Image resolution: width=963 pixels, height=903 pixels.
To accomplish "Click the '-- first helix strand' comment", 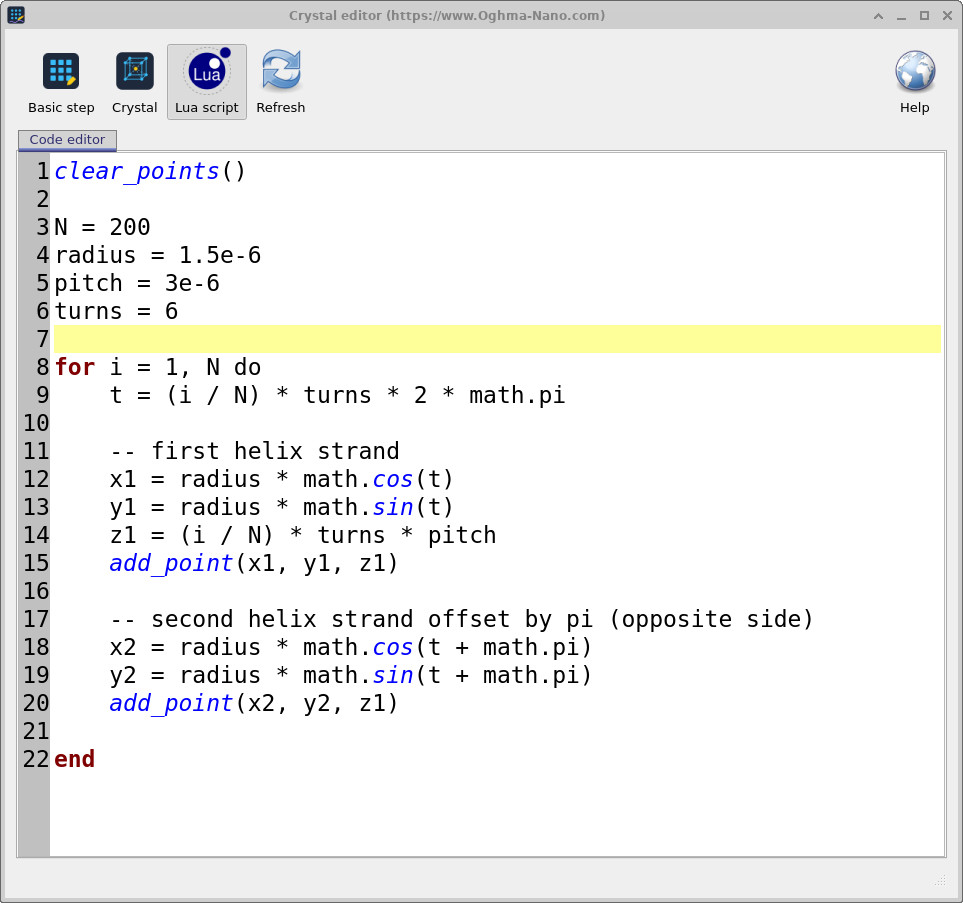I will (x=254, y=452).
